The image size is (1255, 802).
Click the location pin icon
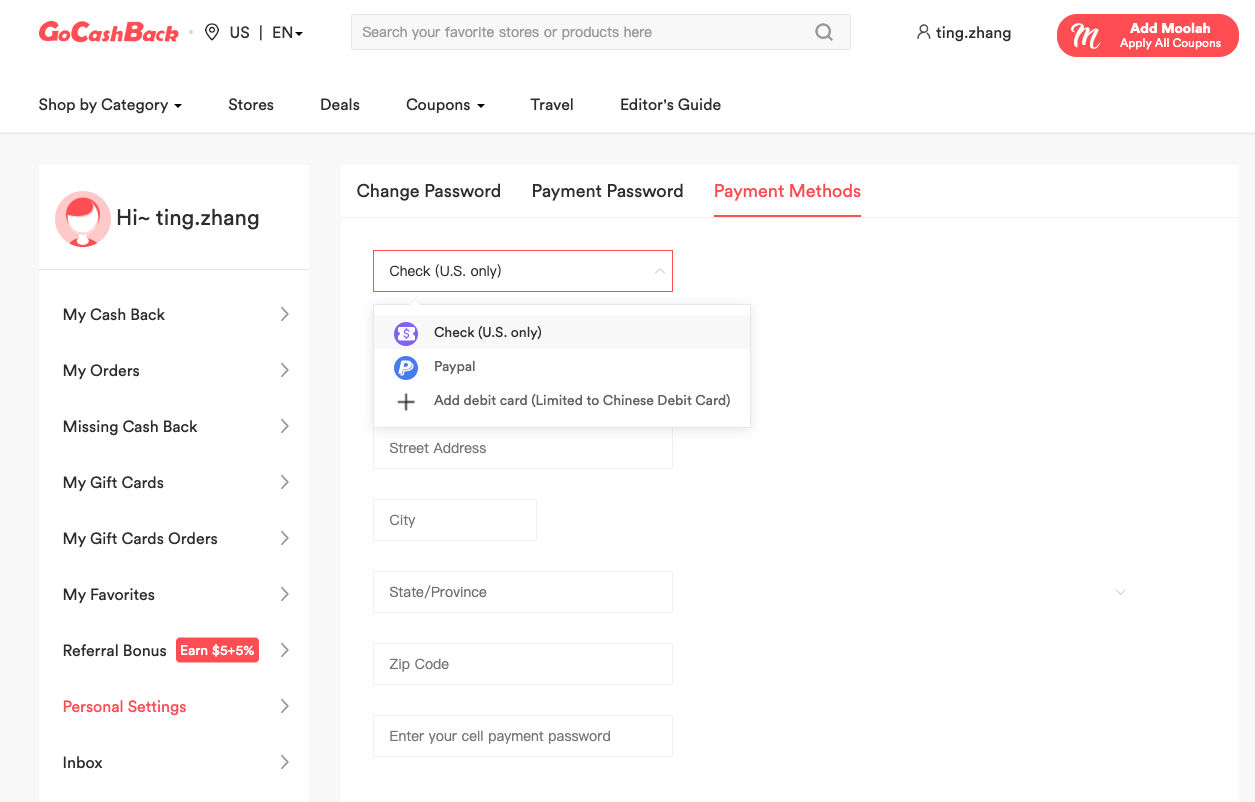(212, 32)
